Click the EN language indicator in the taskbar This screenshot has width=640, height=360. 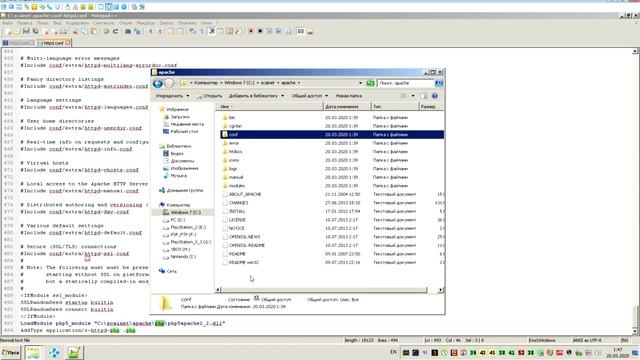tap(393, 352)
